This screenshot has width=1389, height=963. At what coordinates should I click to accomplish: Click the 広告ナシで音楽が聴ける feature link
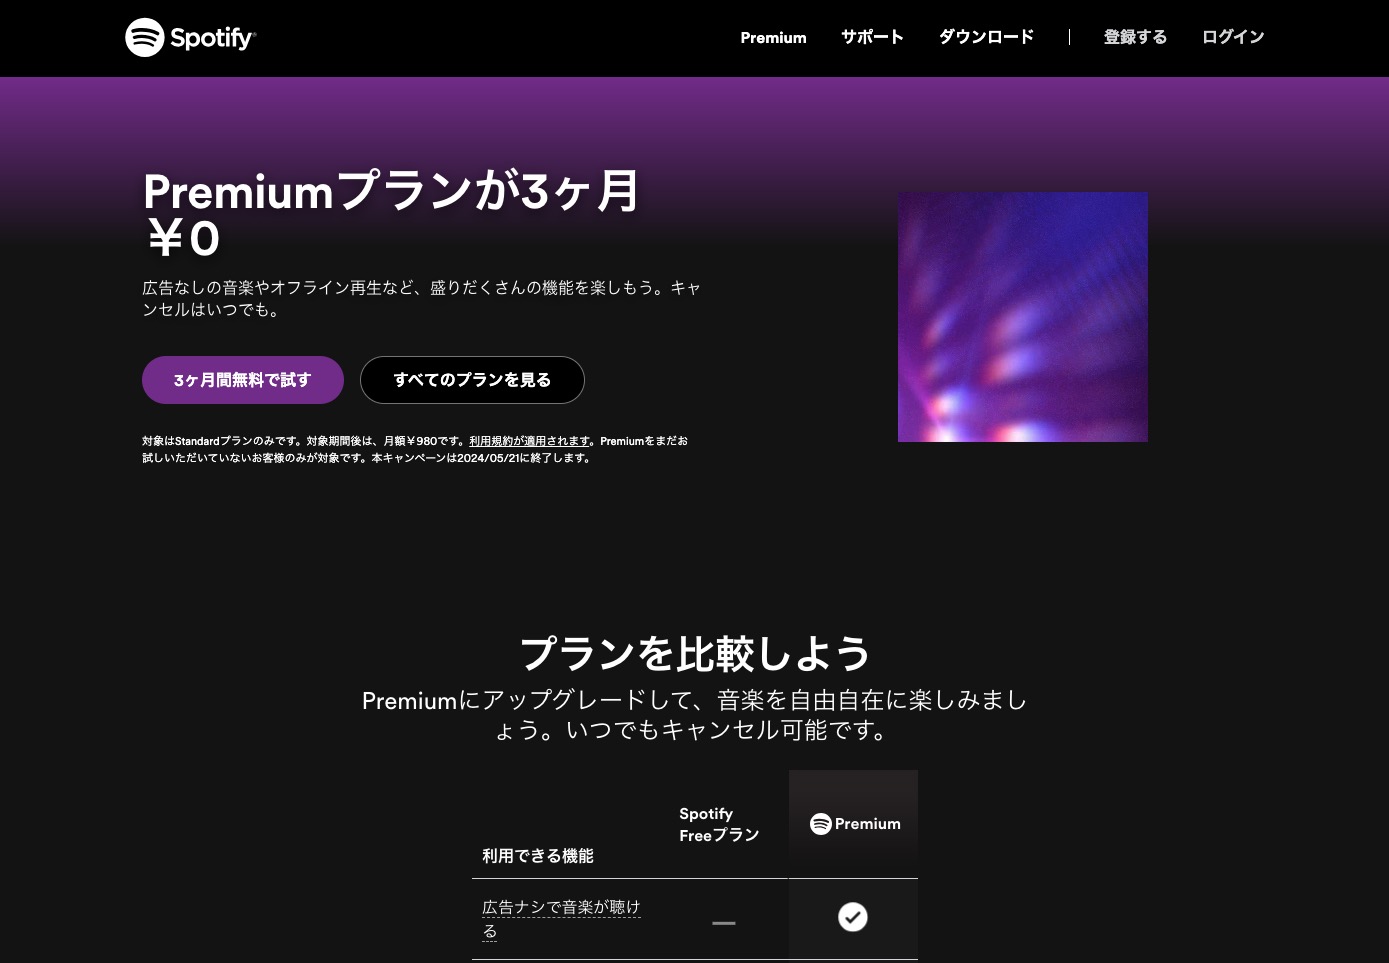tap(561, 918)
